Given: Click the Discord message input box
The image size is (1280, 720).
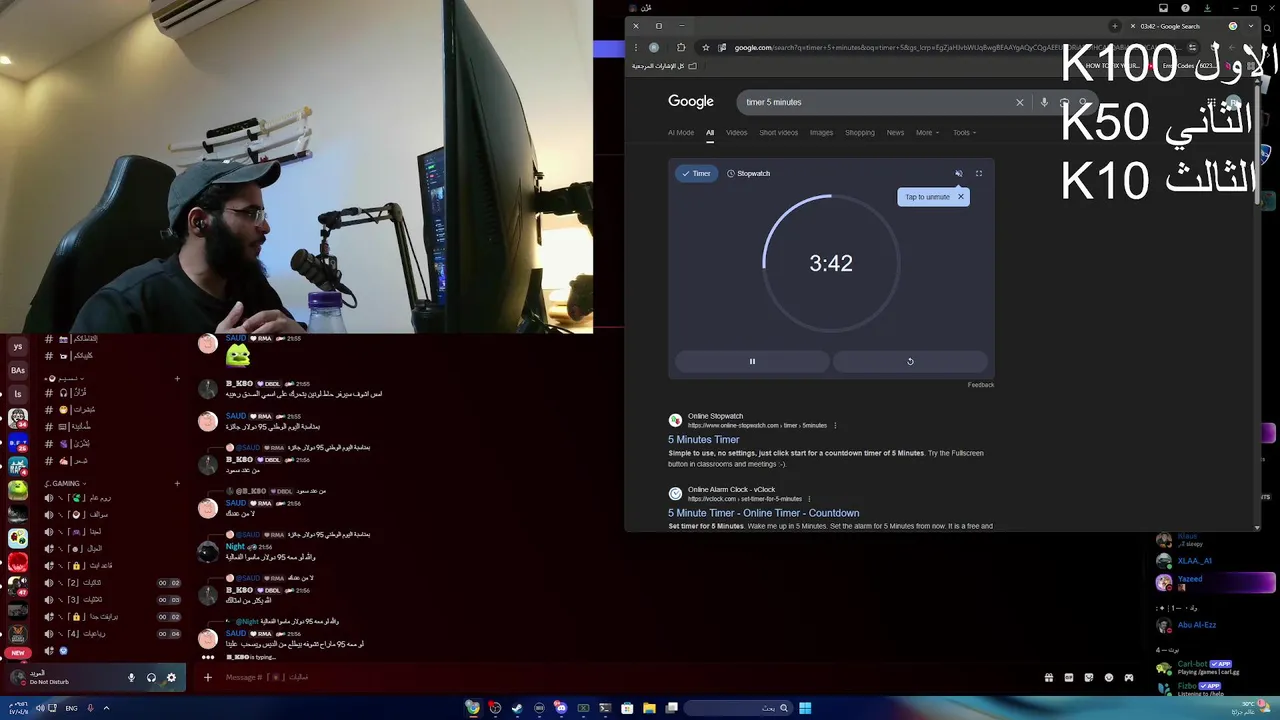Looking at the screenshot, I should pos(620,677).
